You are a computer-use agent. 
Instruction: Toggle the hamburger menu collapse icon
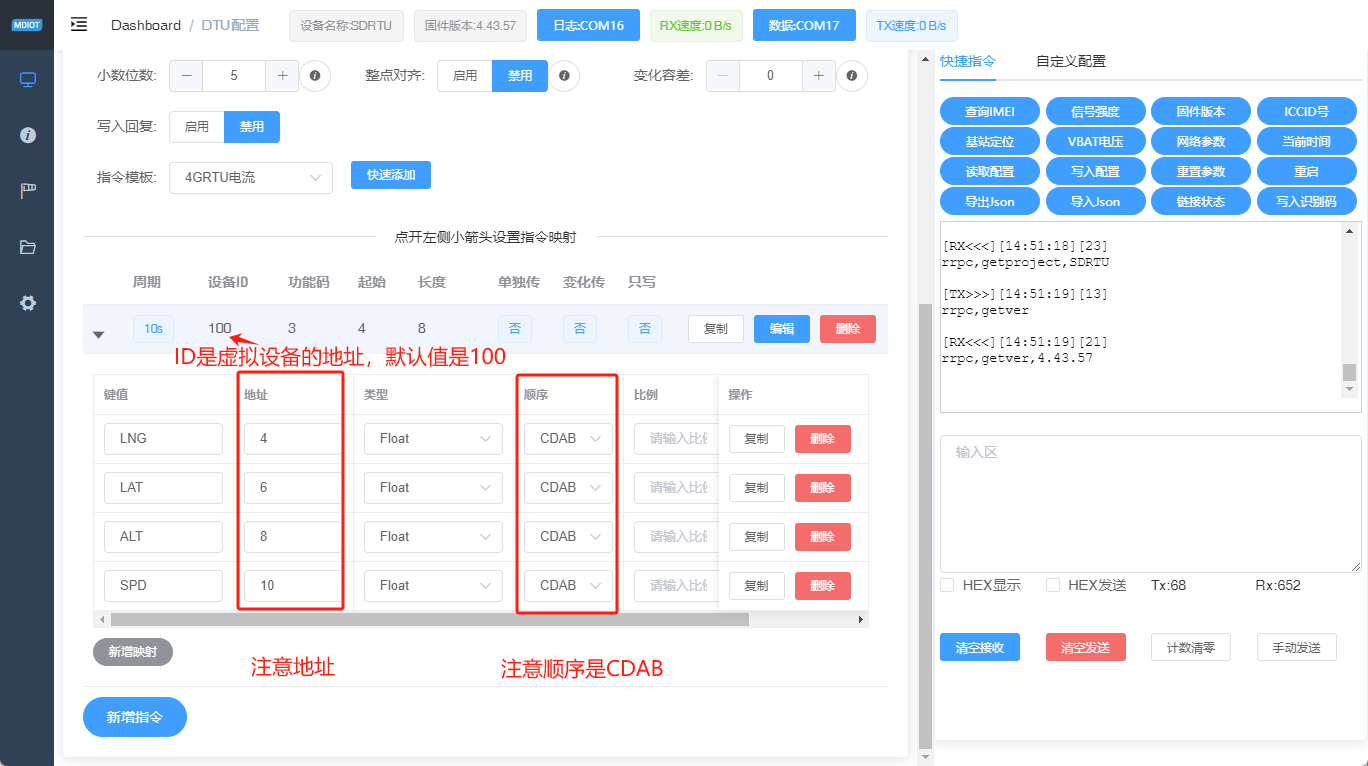tap(79, 25)
